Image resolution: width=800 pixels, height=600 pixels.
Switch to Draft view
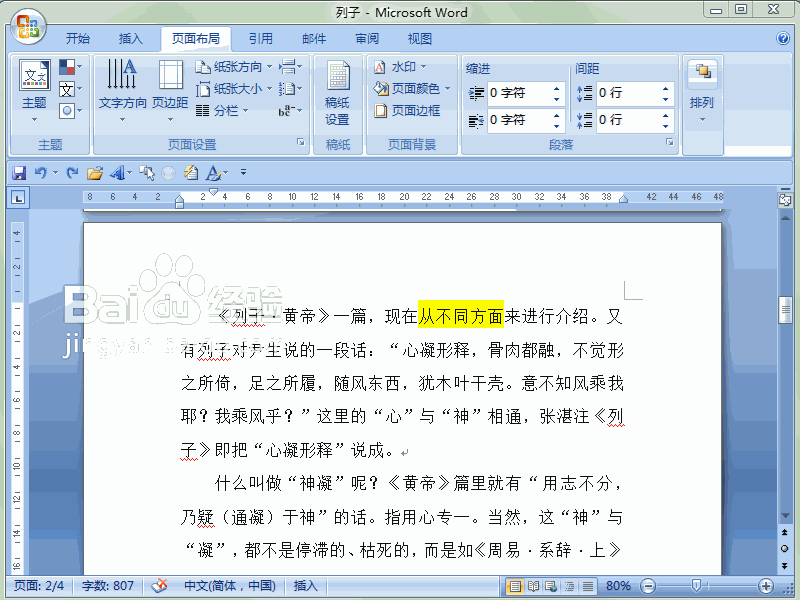coord(588,586)
